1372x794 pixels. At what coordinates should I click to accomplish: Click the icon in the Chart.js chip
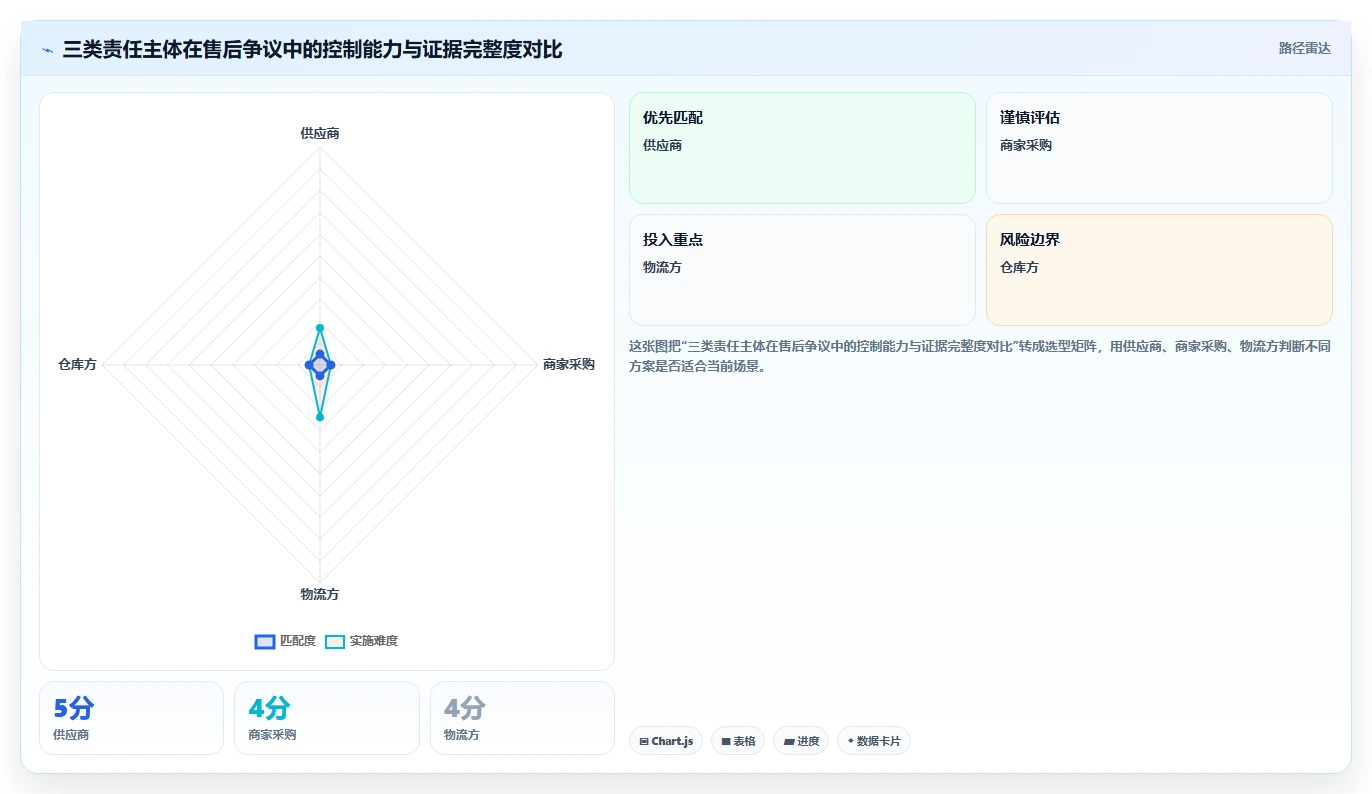coord(644,742)
